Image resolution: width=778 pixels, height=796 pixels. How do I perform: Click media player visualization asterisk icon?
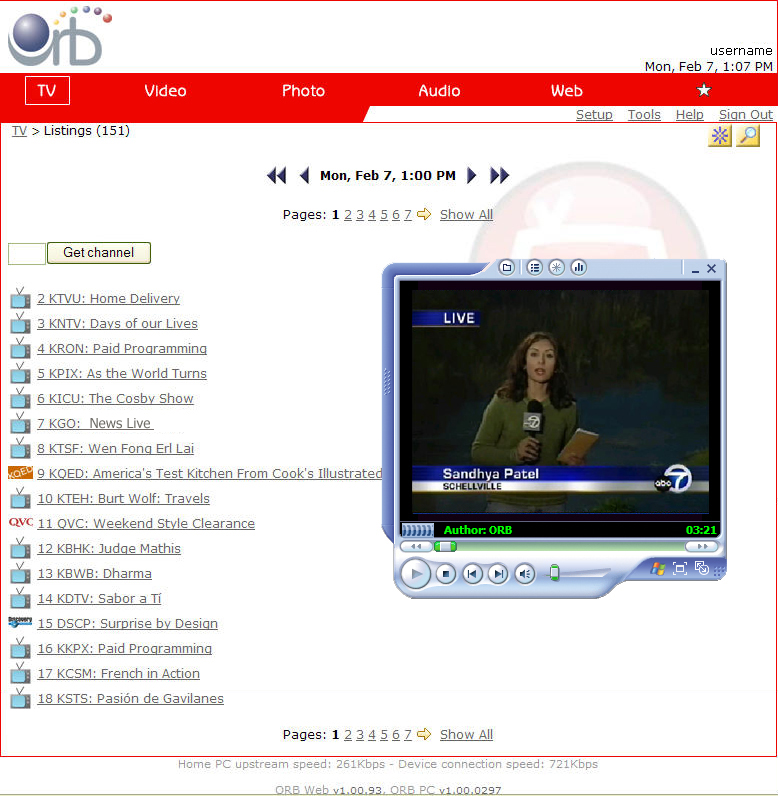[x=557, y=268]
